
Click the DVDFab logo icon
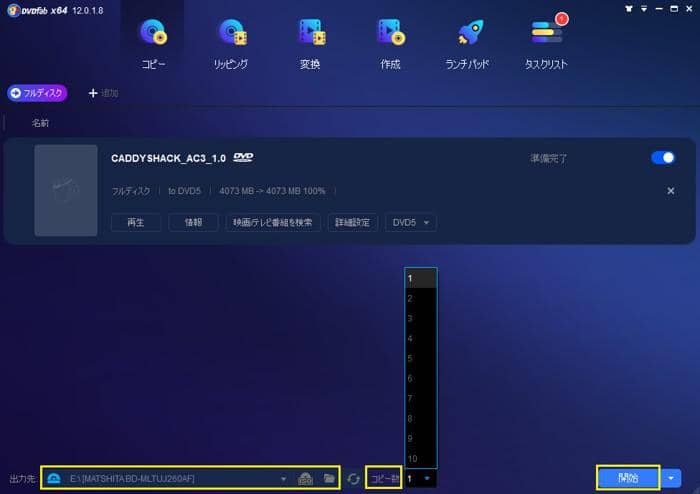[13, 10]
